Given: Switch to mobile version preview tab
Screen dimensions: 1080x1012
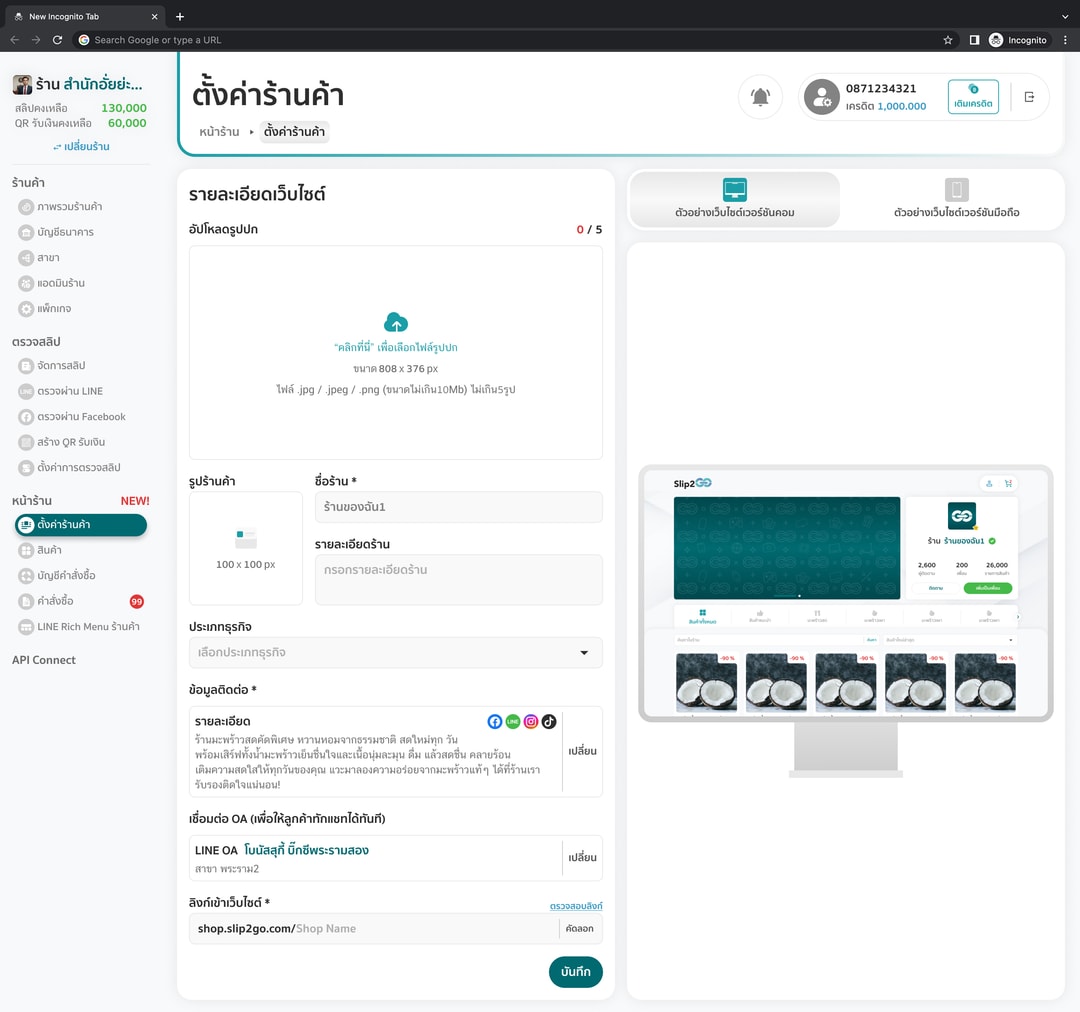Looking at the screenshot, I should (956, 199).
